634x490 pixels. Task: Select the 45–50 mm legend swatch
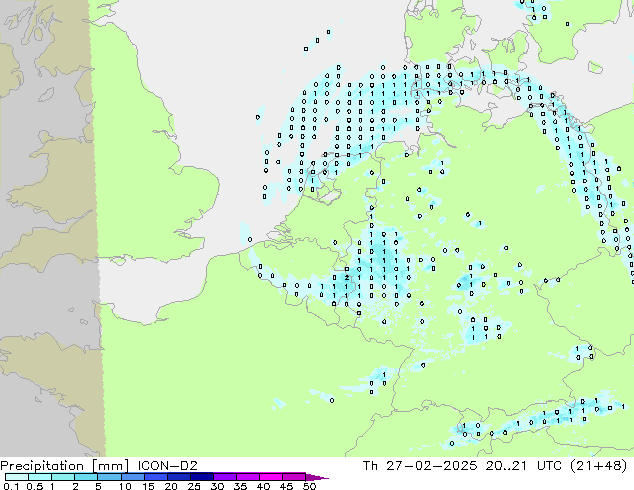(294, 477)
